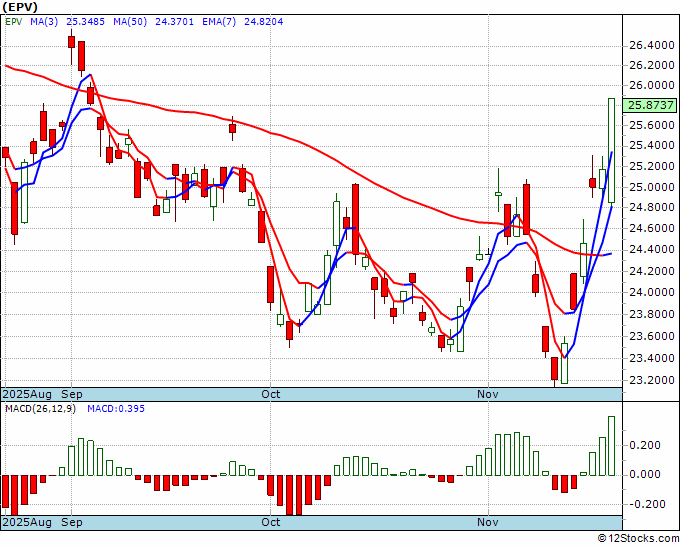This screenshot has height=546, width=680.
Task: Click the Nov marker on price chart axis
Action: tap(487, 394)
